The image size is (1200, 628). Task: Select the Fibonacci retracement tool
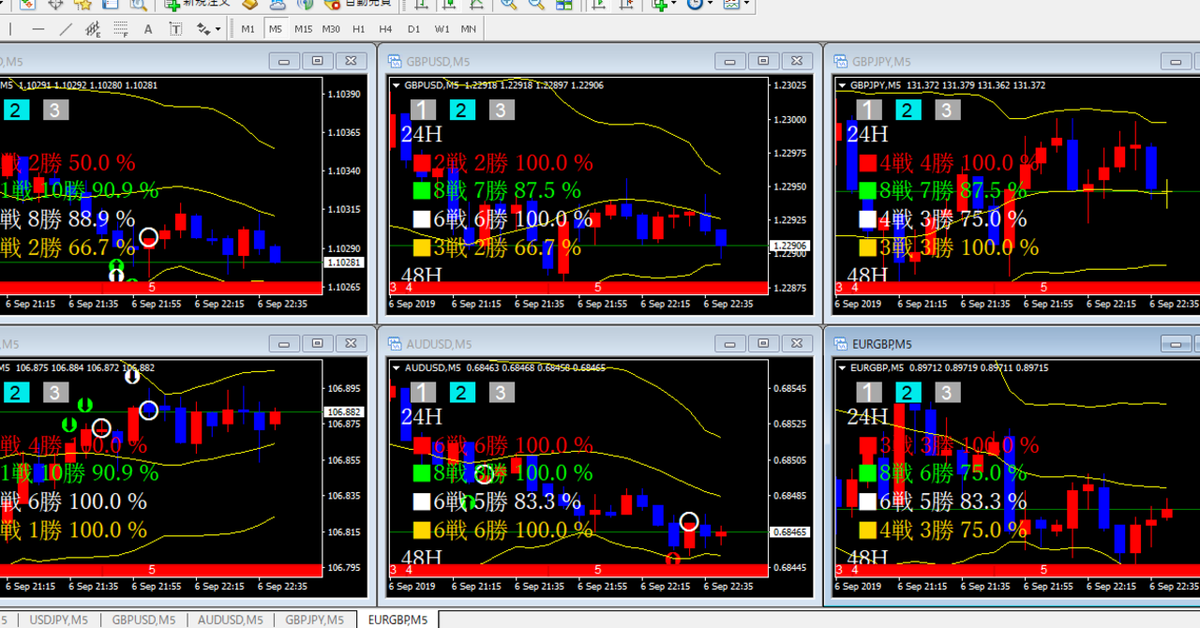pos(120,29)
